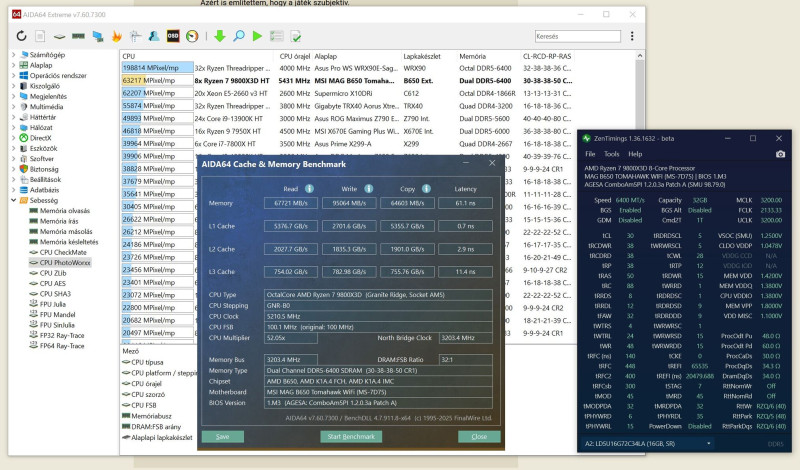This screenshot has width=800, height=470.
Task: Click Write info icon in benchmark window
Action: [x=368, y=189]
